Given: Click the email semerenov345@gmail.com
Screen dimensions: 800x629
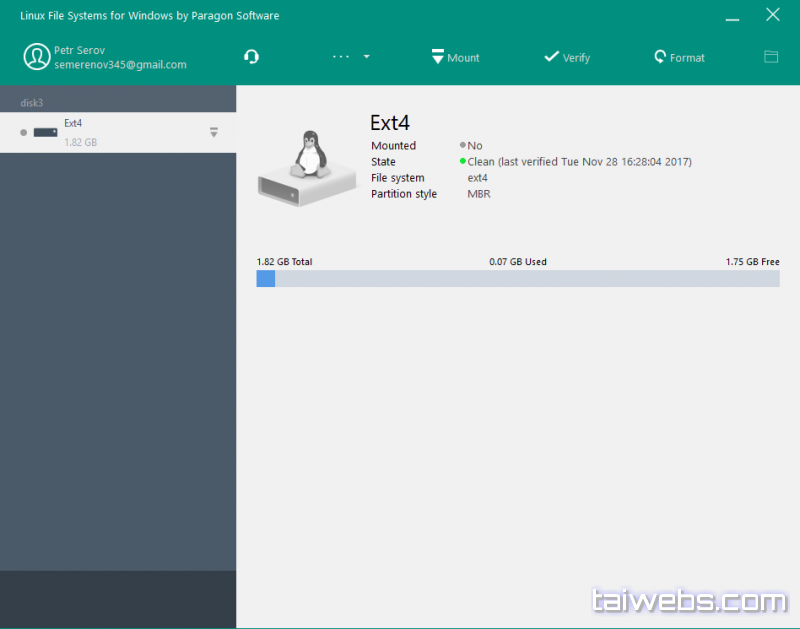Looking at the screenshot, I should coord(120,65).
